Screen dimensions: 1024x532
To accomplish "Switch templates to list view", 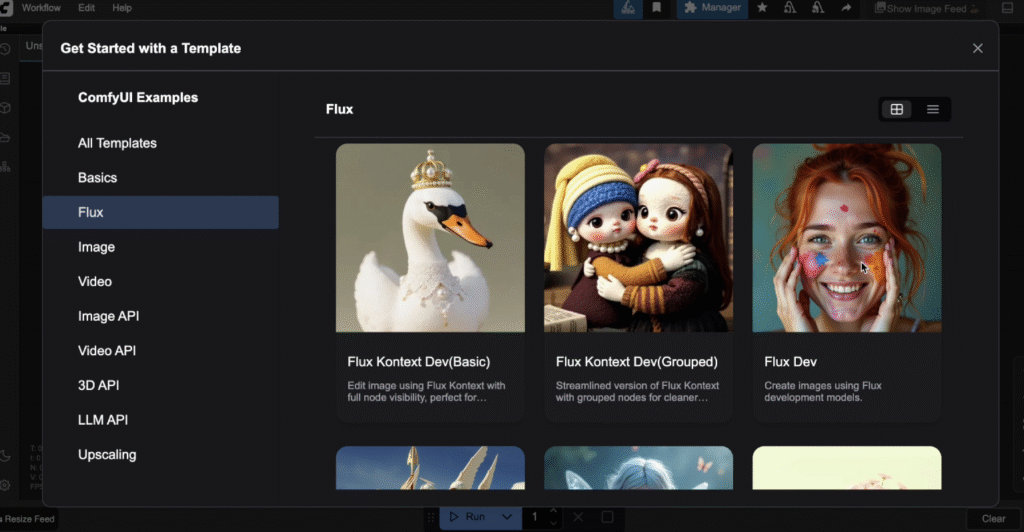I will point(932,109).
